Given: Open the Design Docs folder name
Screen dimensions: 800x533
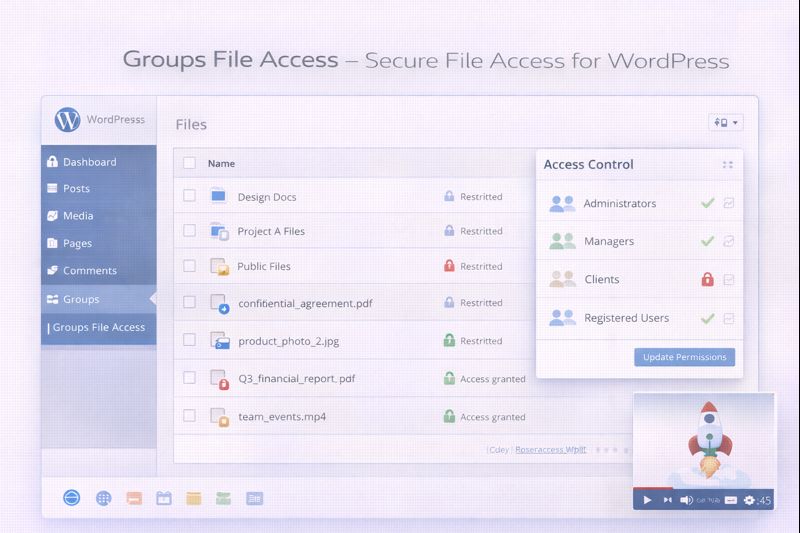Looking at the screenshot, I should click(x=267, y=197).
